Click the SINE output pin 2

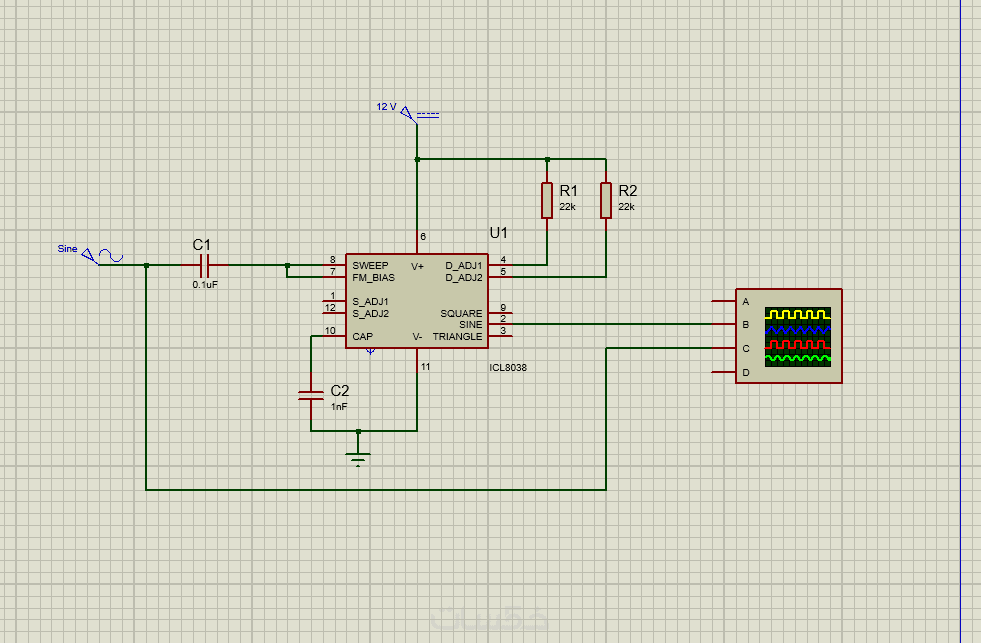pos(500,324)
